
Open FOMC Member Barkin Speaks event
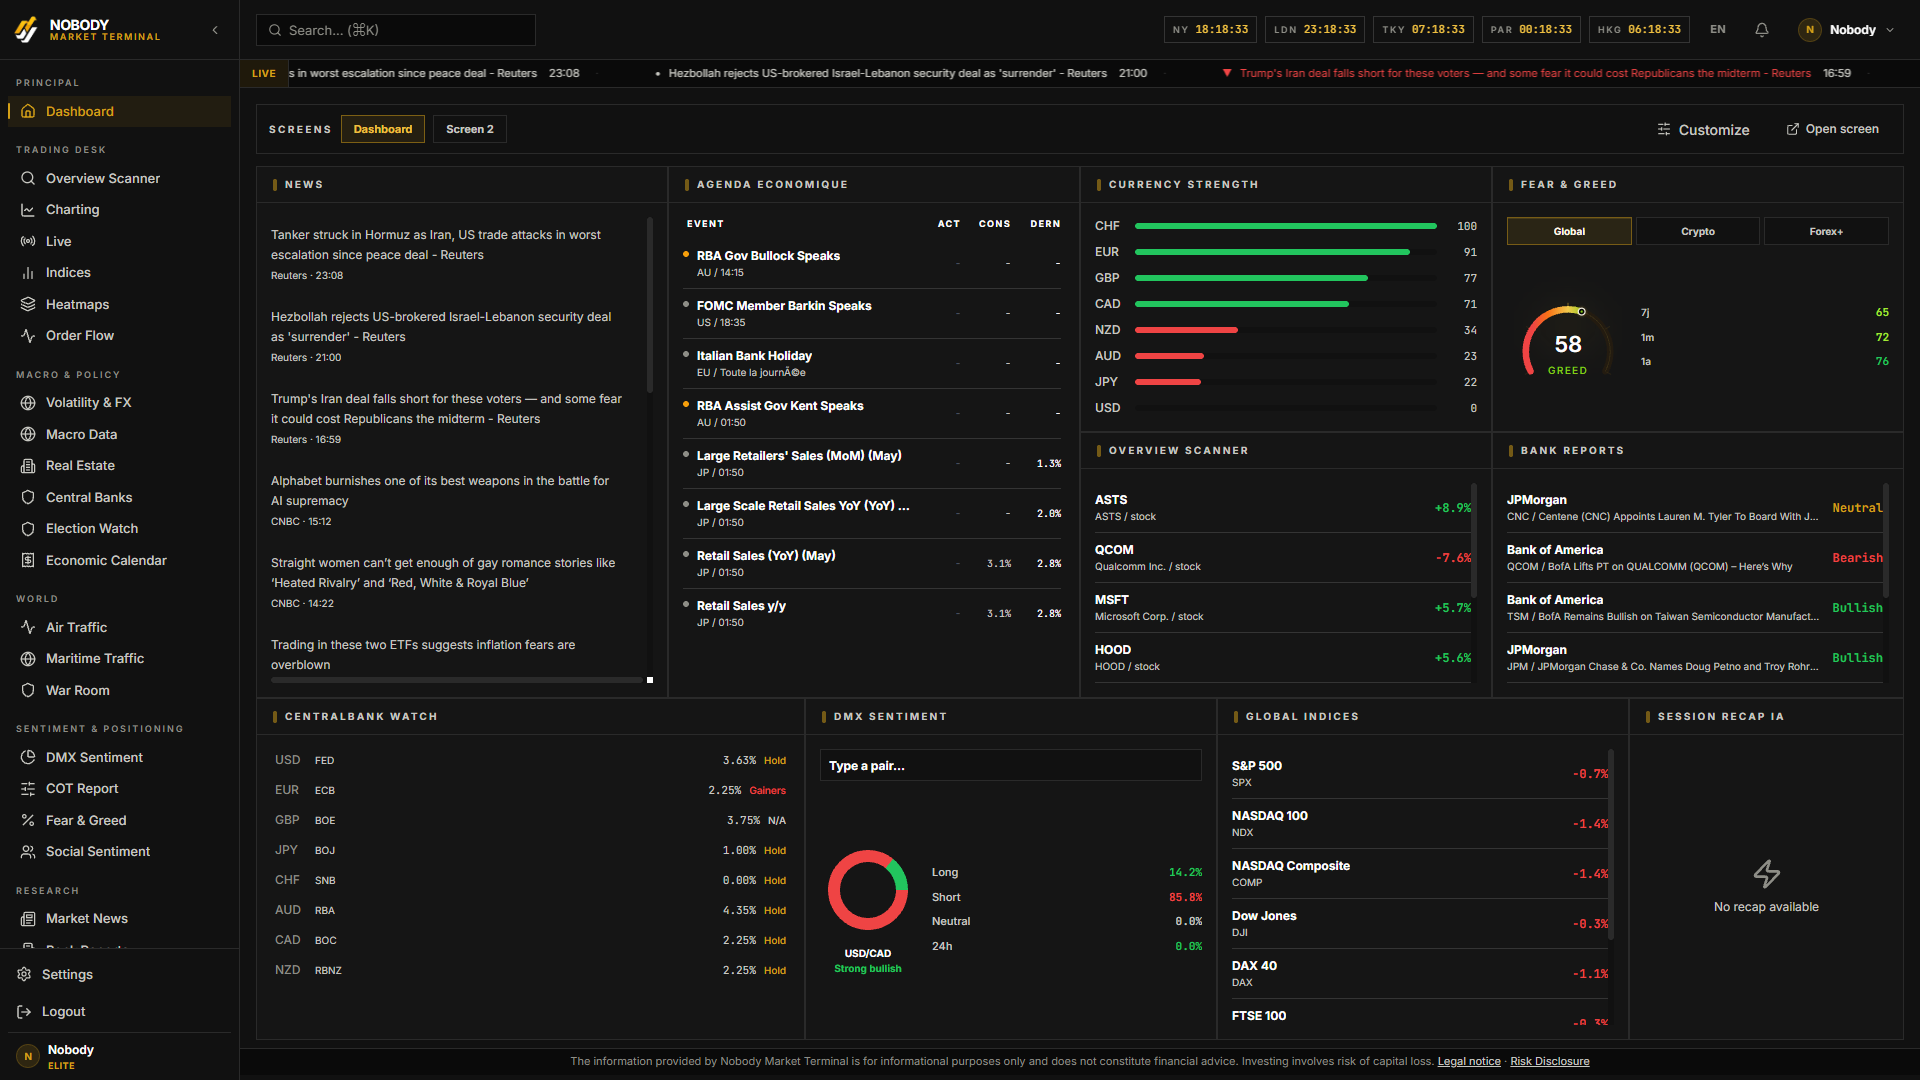[x=872, y=313]
